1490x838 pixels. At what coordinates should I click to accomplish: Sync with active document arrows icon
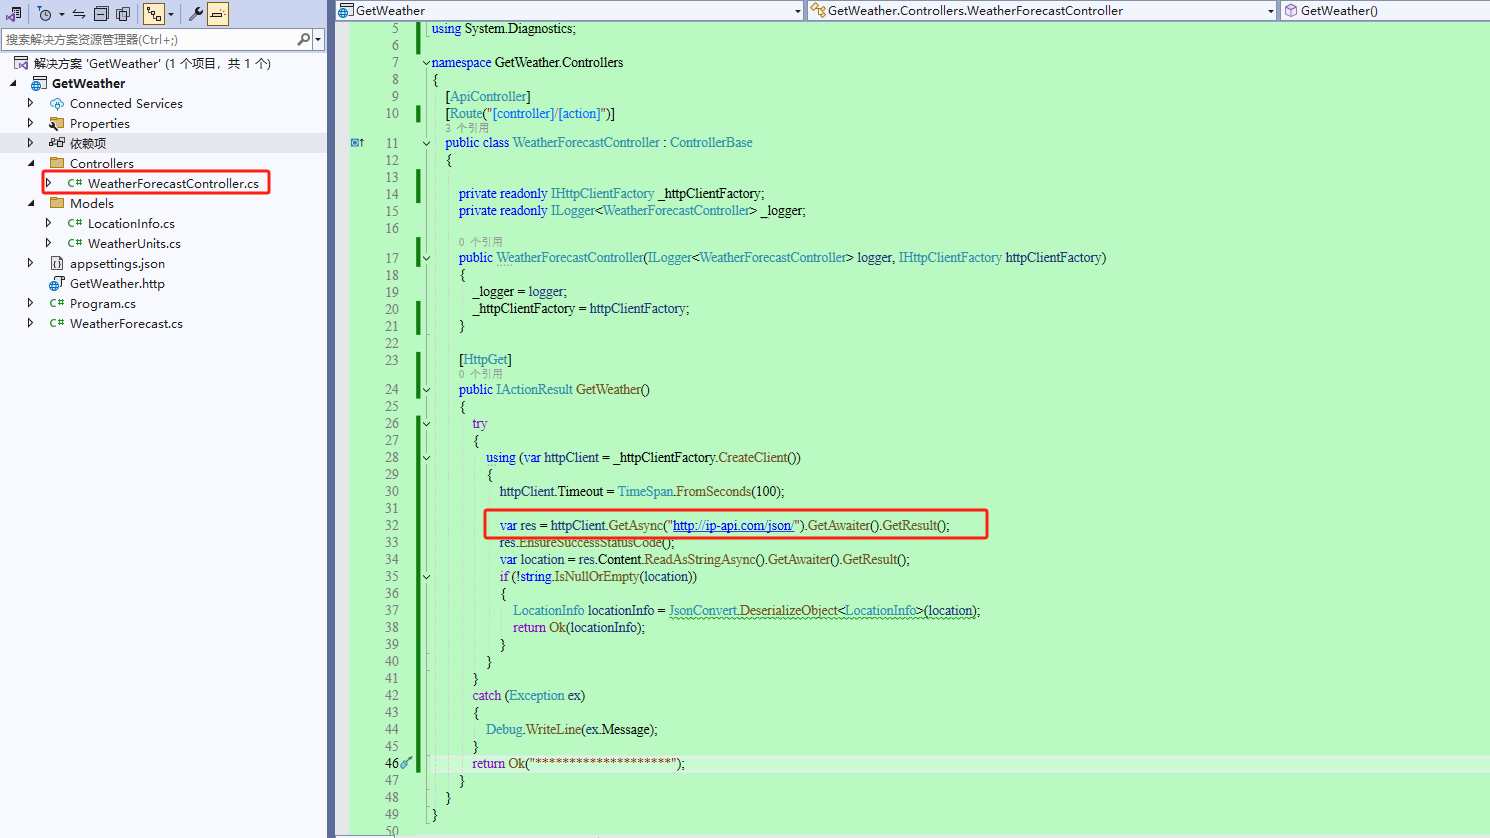pos(79,14)
